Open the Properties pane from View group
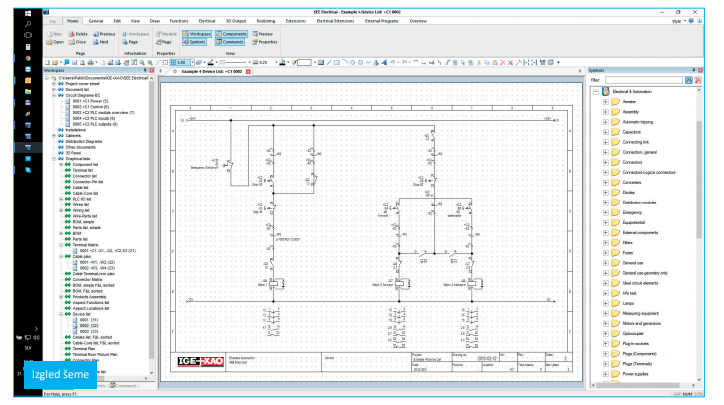 (265, 42)
